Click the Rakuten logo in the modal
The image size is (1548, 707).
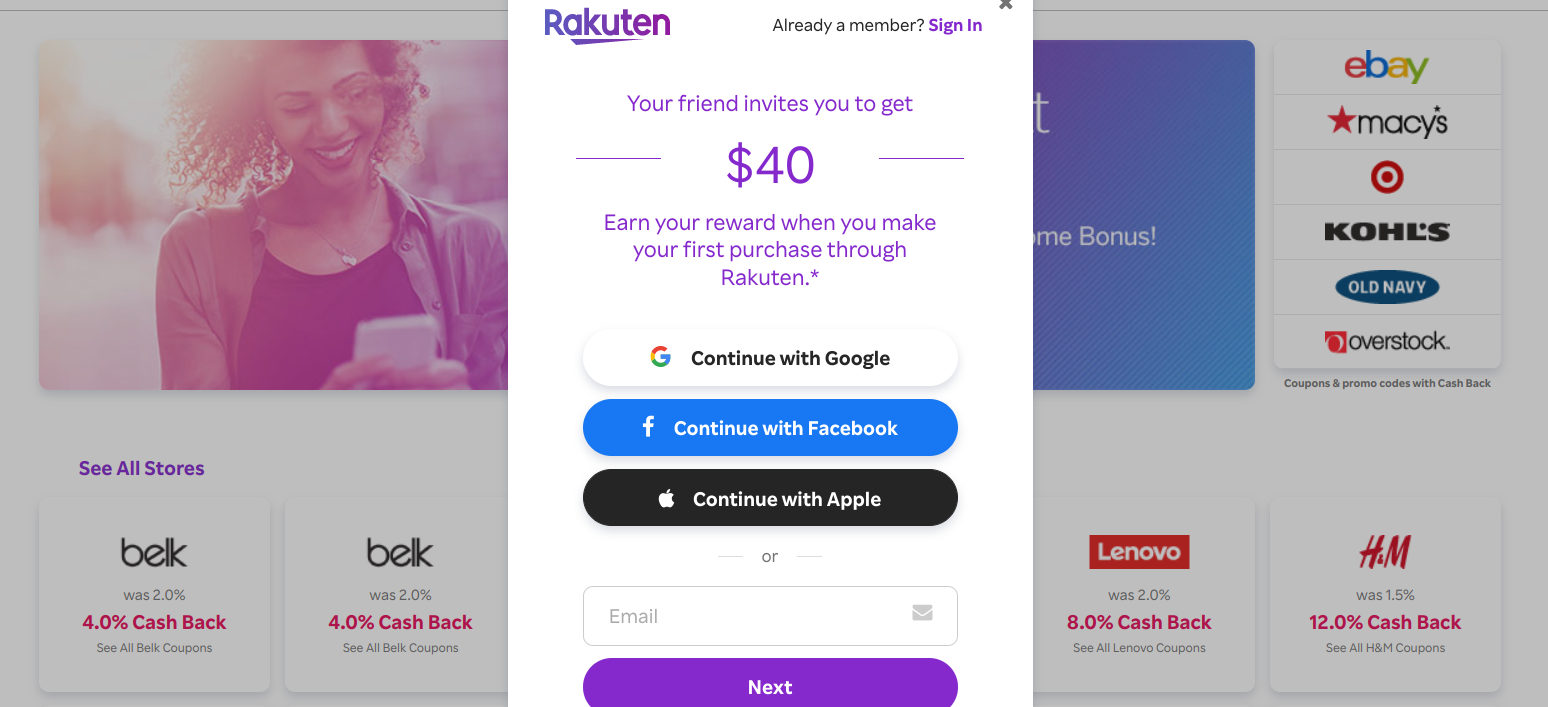[x=607, y=25]
